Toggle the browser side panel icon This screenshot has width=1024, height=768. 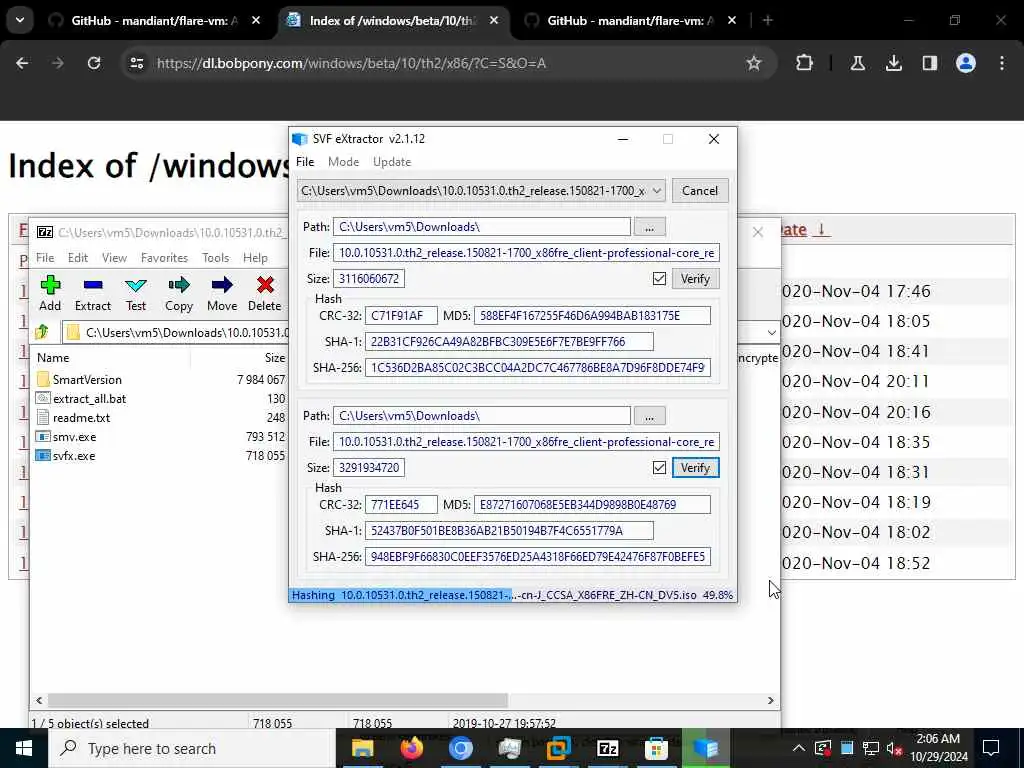click(929, 63)
